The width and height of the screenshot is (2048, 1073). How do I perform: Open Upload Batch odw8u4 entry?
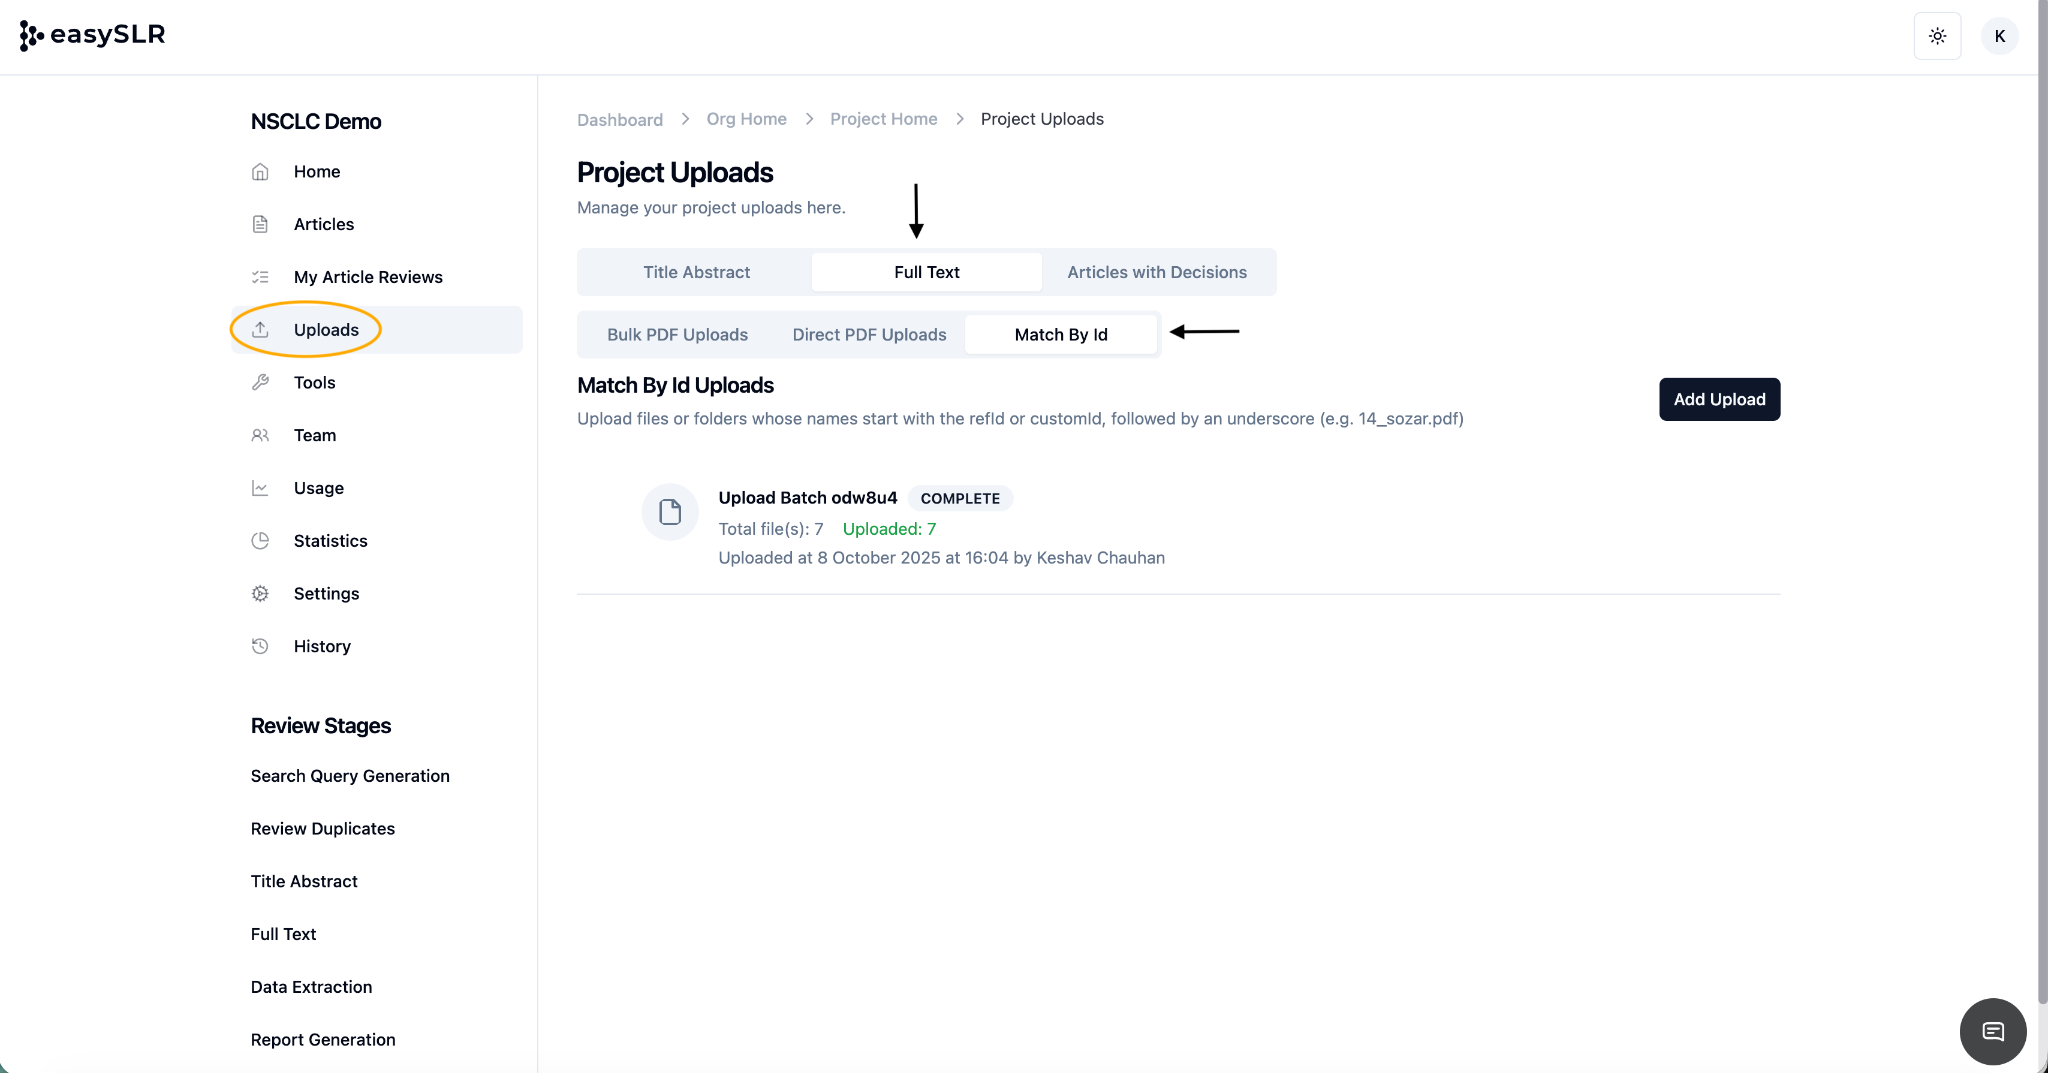[x=807, y=498]
